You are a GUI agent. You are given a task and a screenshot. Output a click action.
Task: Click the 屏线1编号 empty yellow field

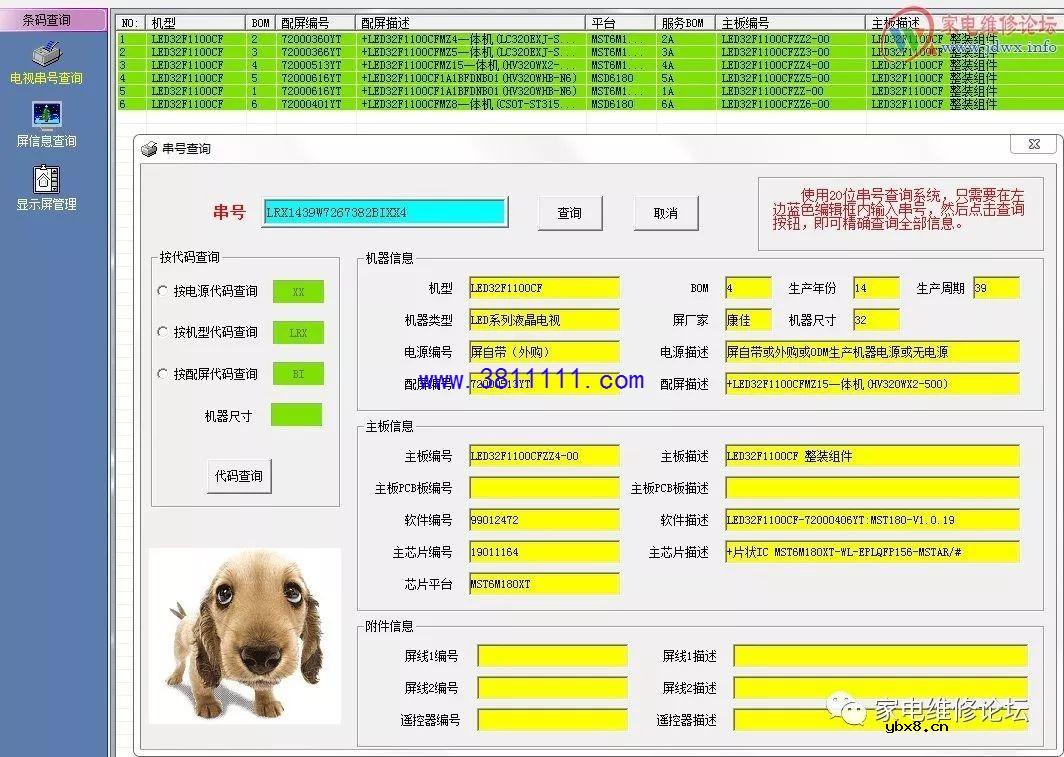pyautogui.click(x=552, y=656)
